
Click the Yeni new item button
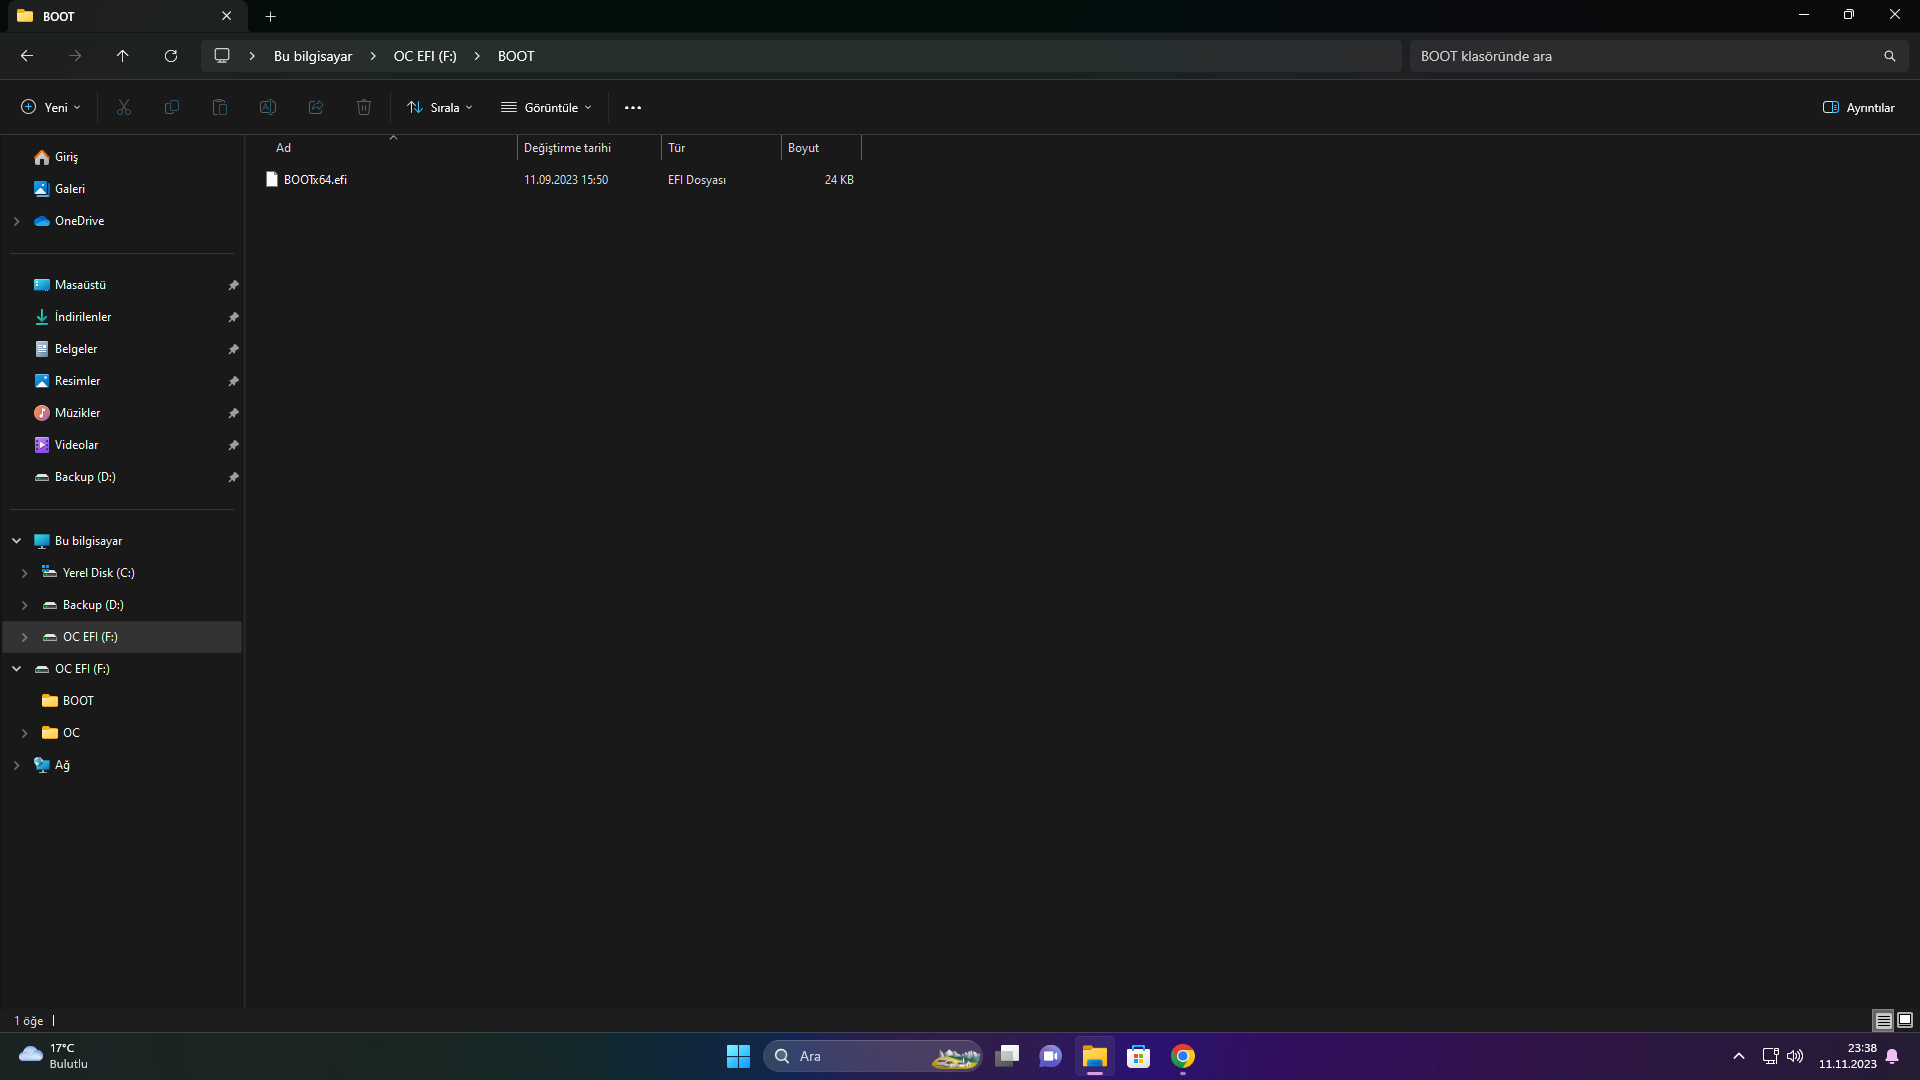50,107
